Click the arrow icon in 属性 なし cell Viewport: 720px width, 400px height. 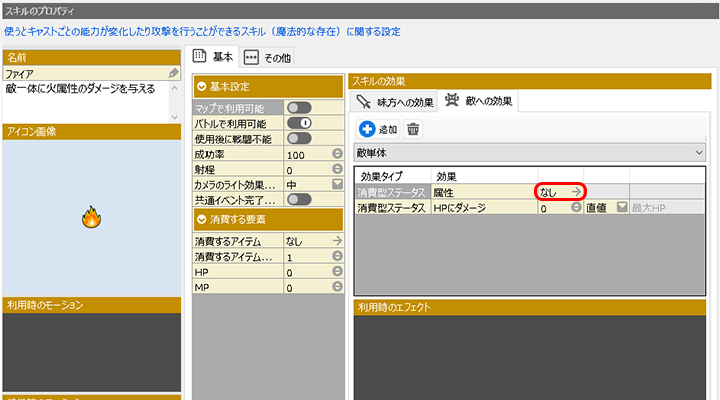click(576, 191)
